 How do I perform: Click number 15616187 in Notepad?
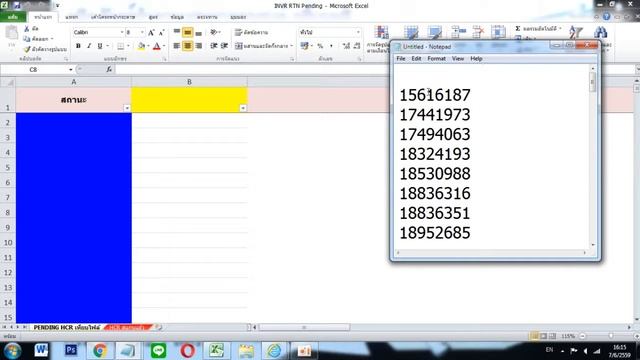435,95
